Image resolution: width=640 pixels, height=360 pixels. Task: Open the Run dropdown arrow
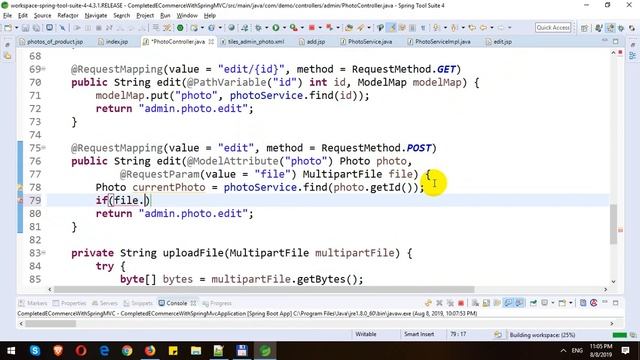click(284, 28)
